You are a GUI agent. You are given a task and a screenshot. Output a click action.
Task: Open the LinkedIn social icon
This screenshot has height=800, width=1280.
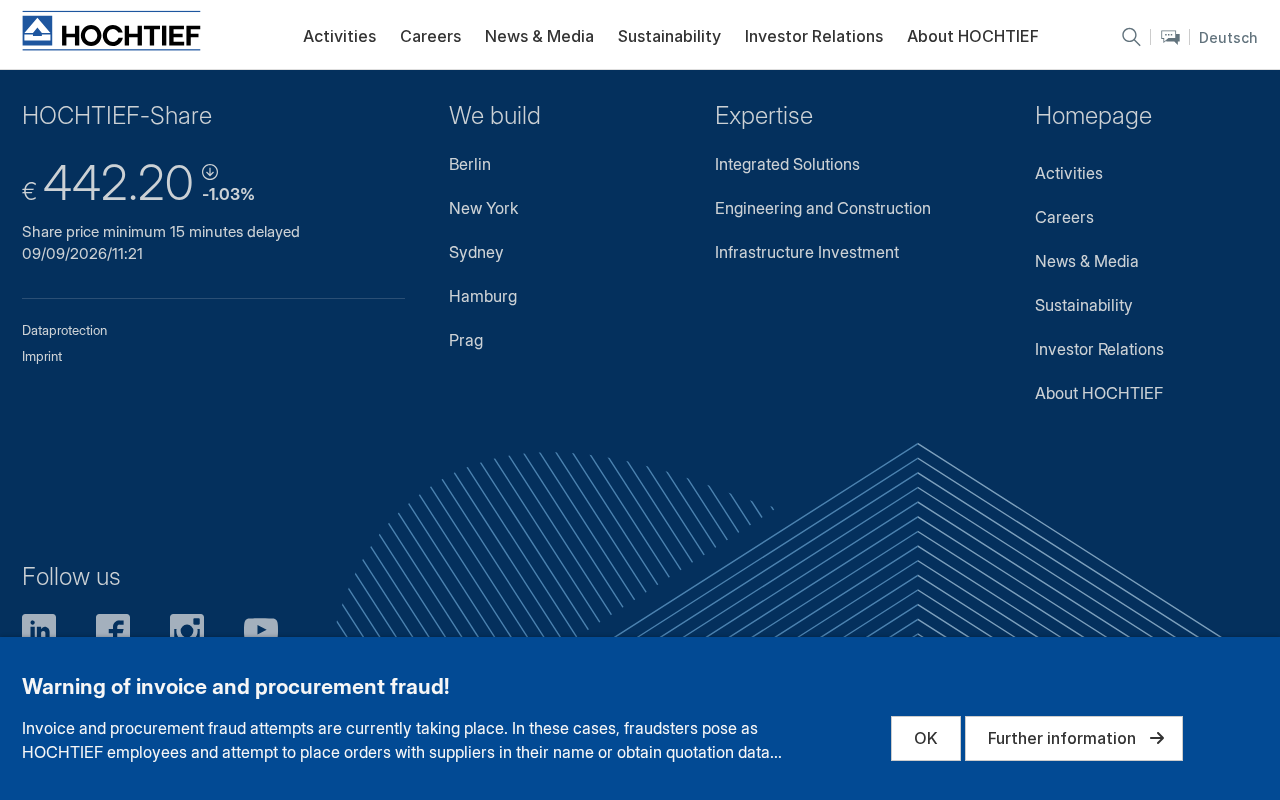[39, 626]
